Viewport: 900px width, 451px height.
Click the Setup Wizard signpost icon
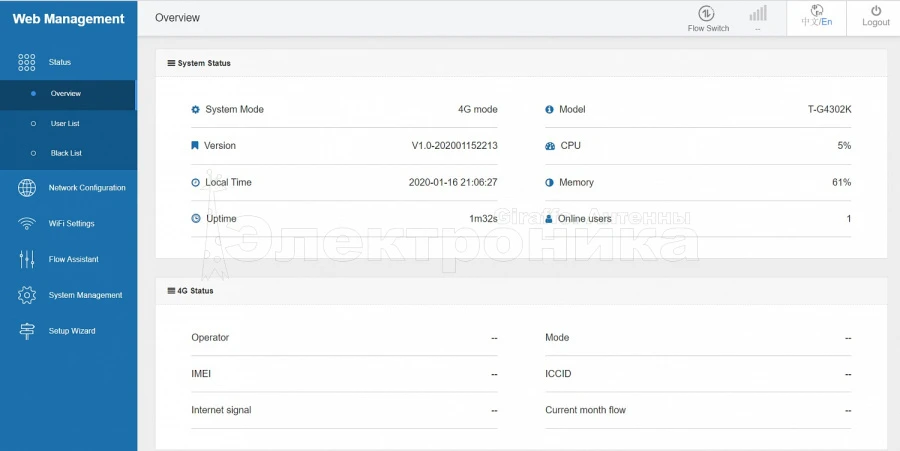point(27,331)
